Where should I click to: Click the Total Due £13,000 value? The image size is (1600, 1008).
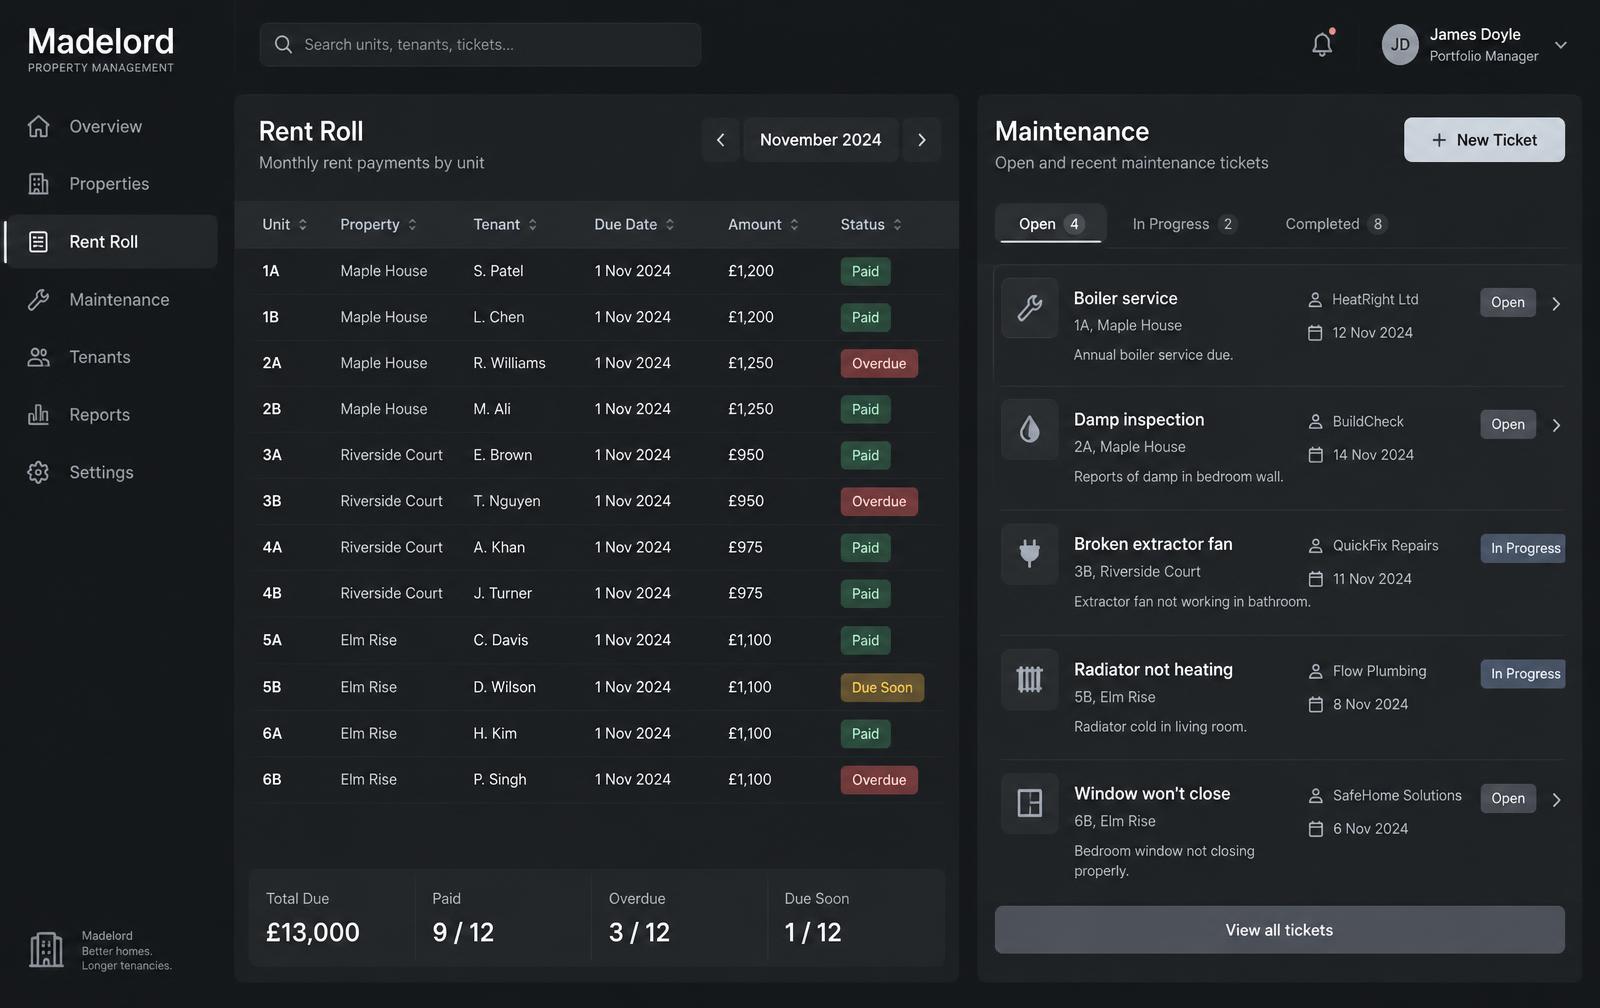[313, 932]
